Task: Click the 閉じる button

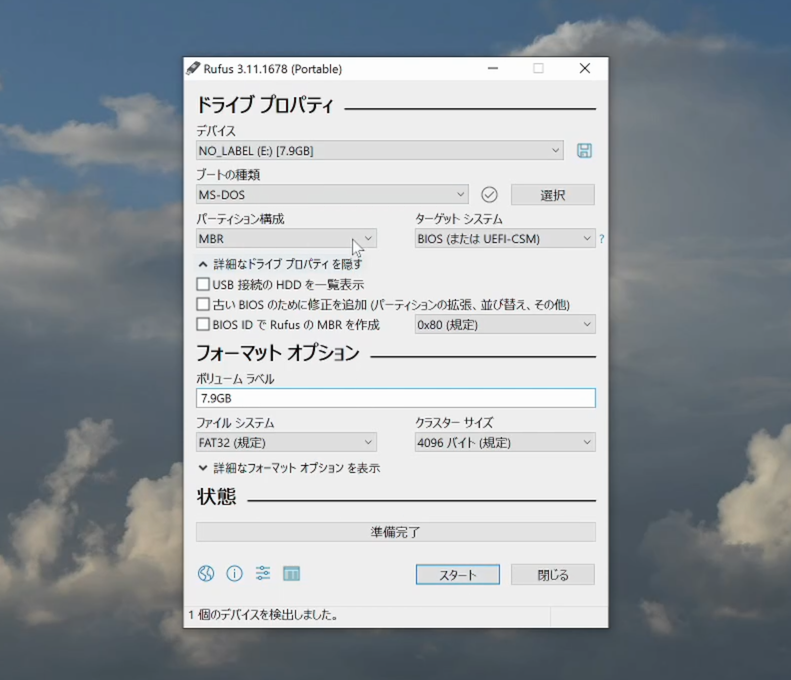Action: coord(553,575)
